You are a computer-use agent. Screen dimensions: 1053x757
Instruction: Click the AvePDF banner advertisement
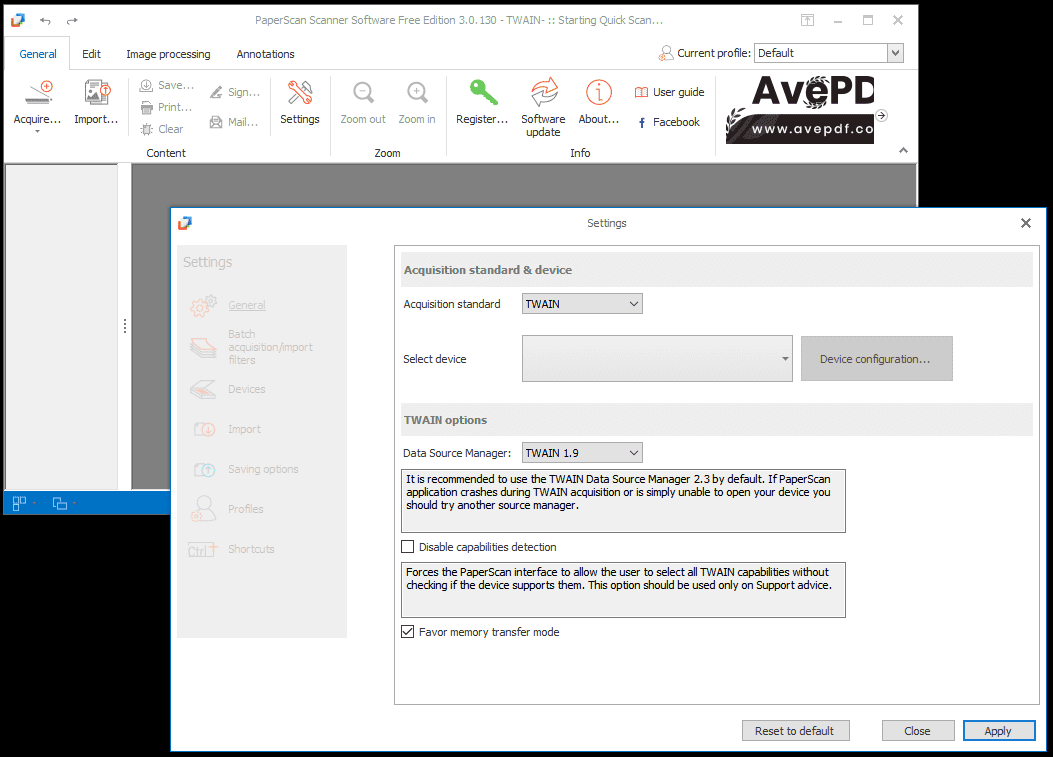(x=800, y=109)
